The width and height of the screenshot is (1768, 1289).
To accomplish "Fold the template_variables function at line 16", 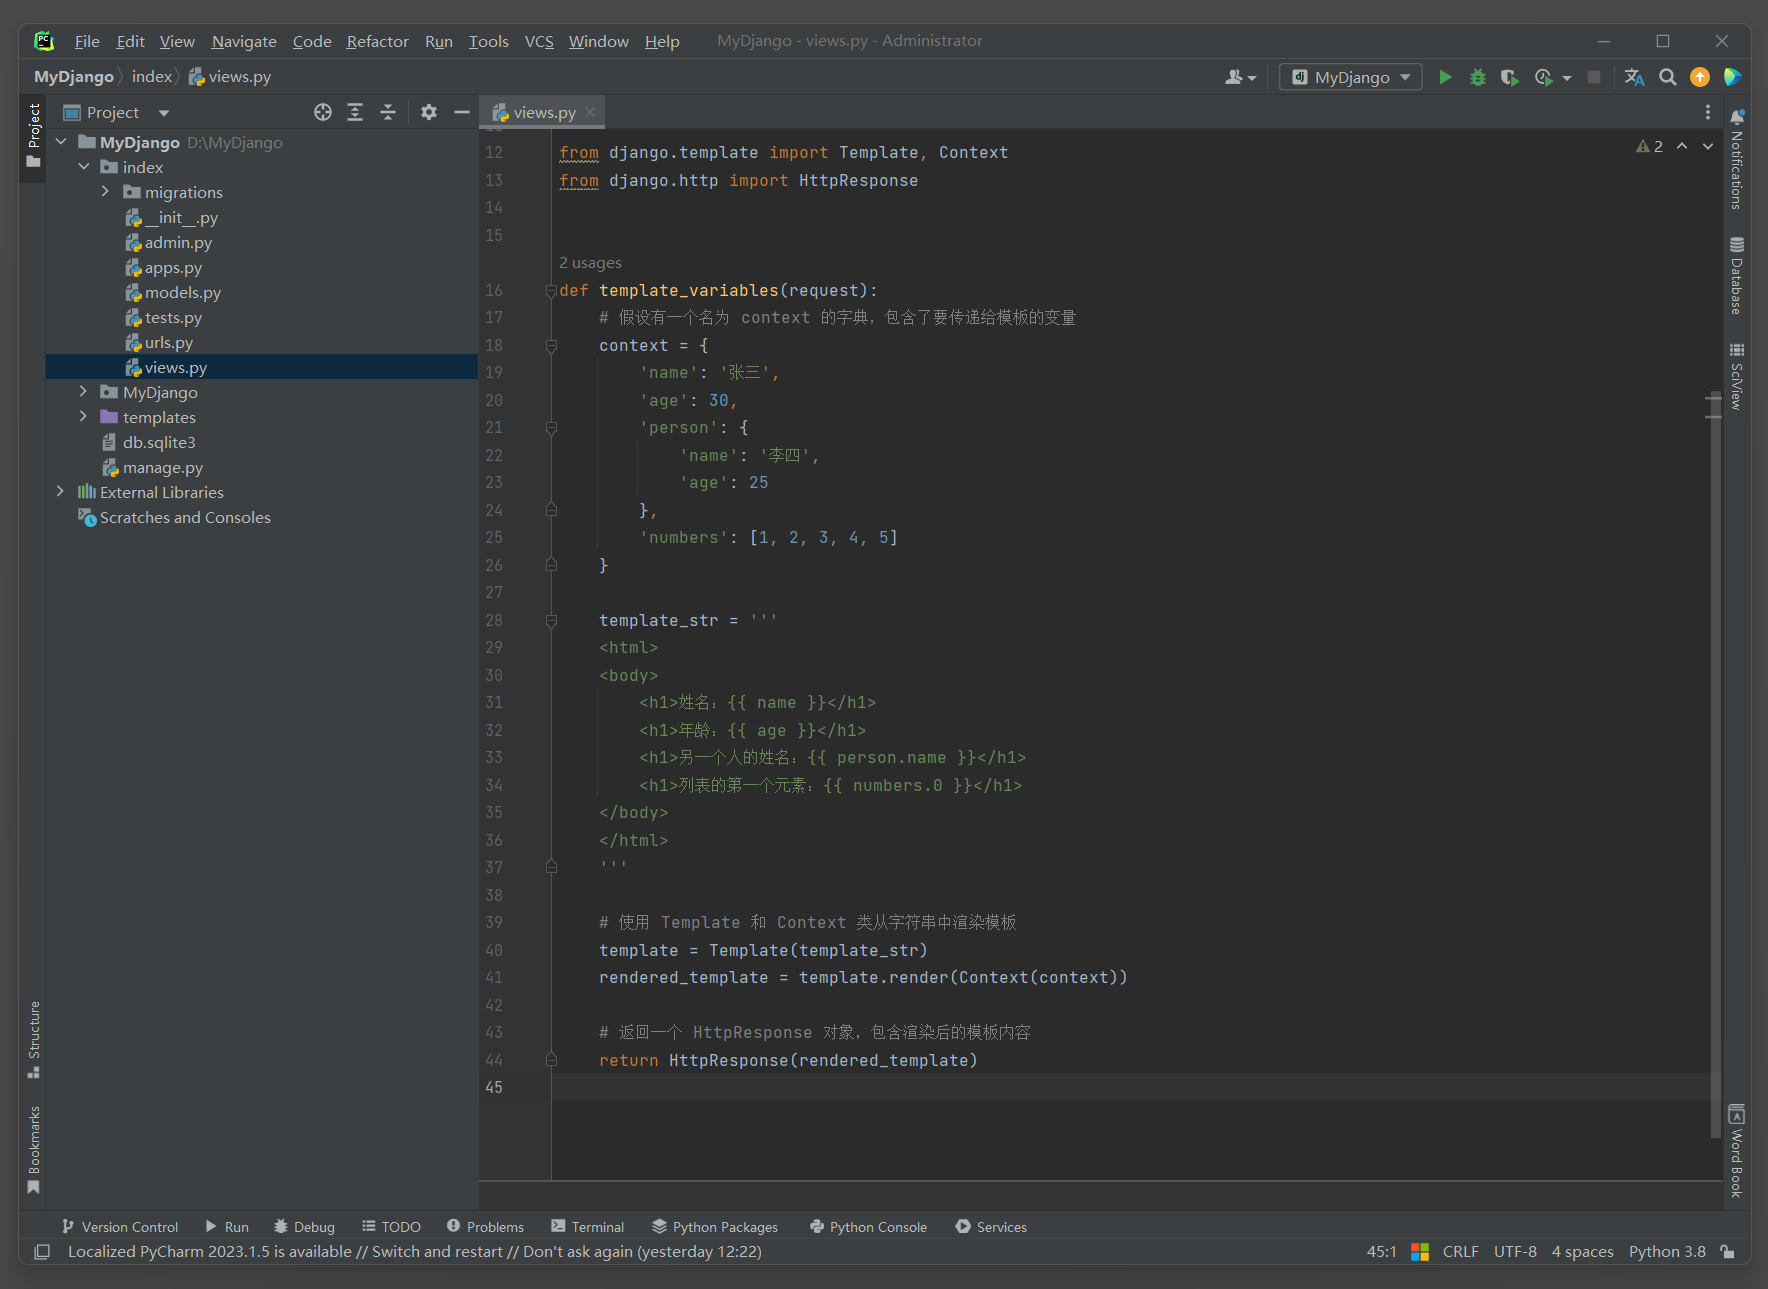I will pos(551,291).
